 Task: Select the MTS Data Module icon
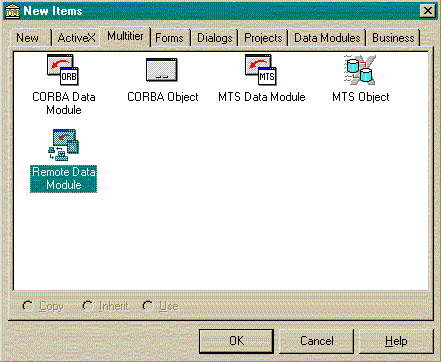coord(261,69)
